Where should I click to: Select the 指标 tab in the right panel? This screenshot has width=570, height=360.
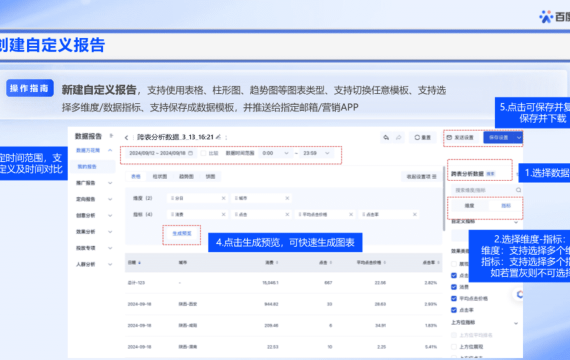click(x=506, y=206)
